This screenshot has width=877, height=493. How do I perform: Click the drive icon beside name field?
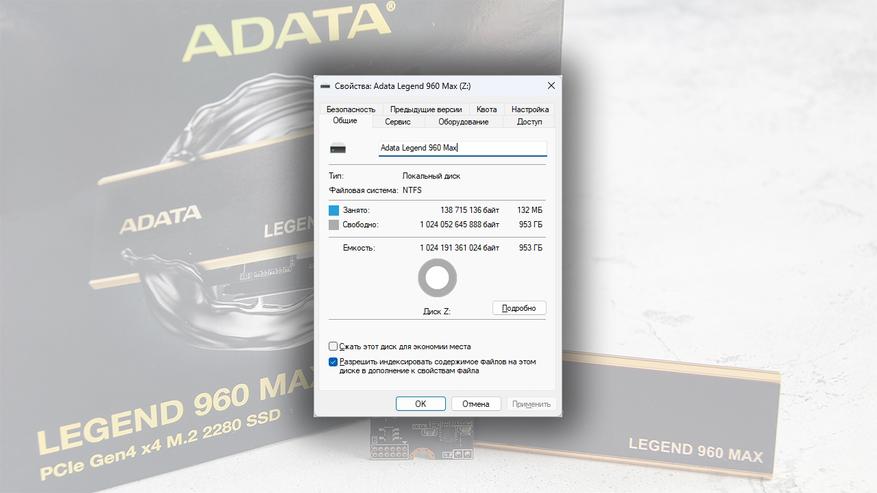pos(338,149)
